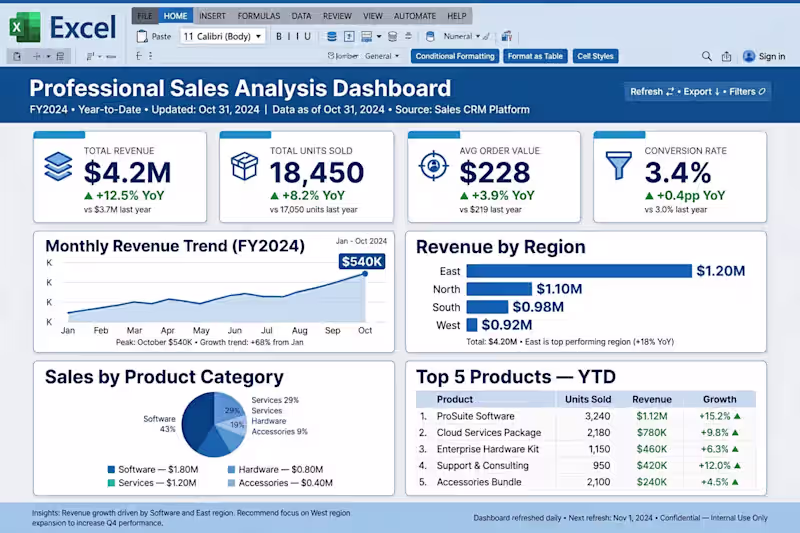
Task: Click the table layout icon in the ribbon
Action: (x=366, y=36)
